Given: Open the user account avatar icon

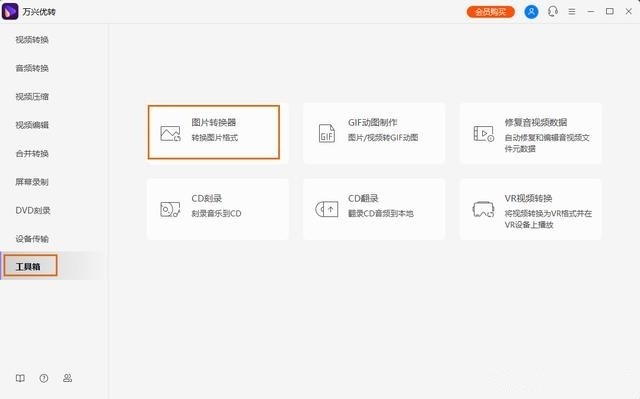Looking at the screenshot, I should pos(531,12).
